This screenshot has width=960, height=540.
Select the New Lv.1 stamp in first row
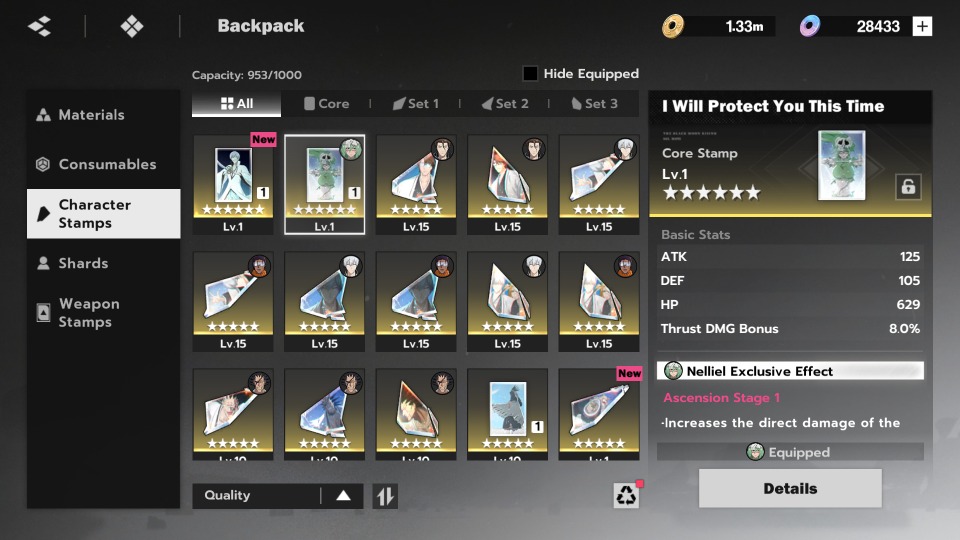(233, 184)
